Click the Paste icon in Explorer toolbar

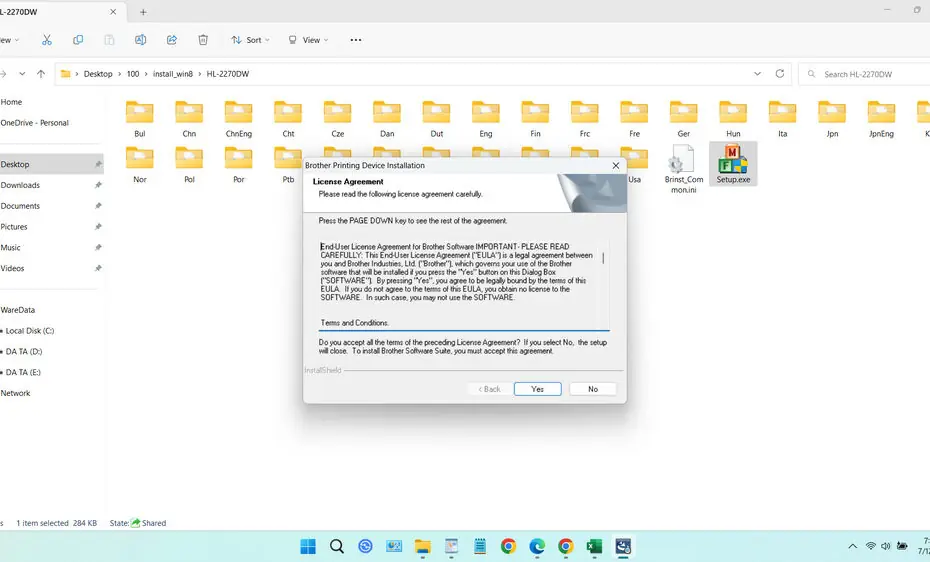(109, 40)
